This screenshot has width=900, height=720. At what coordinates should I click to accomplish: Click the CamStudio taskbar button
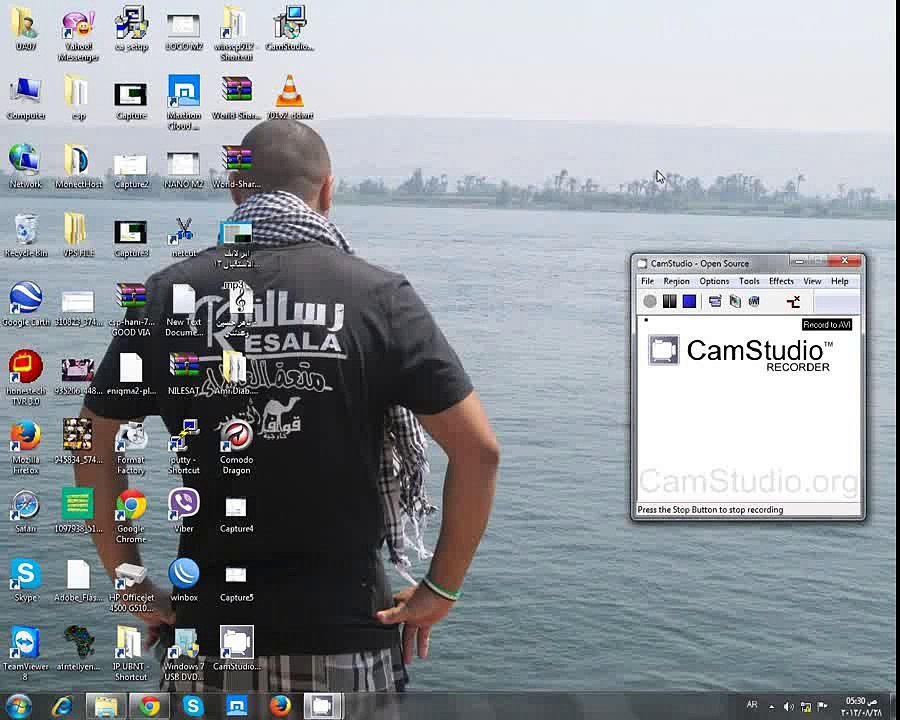323,706
